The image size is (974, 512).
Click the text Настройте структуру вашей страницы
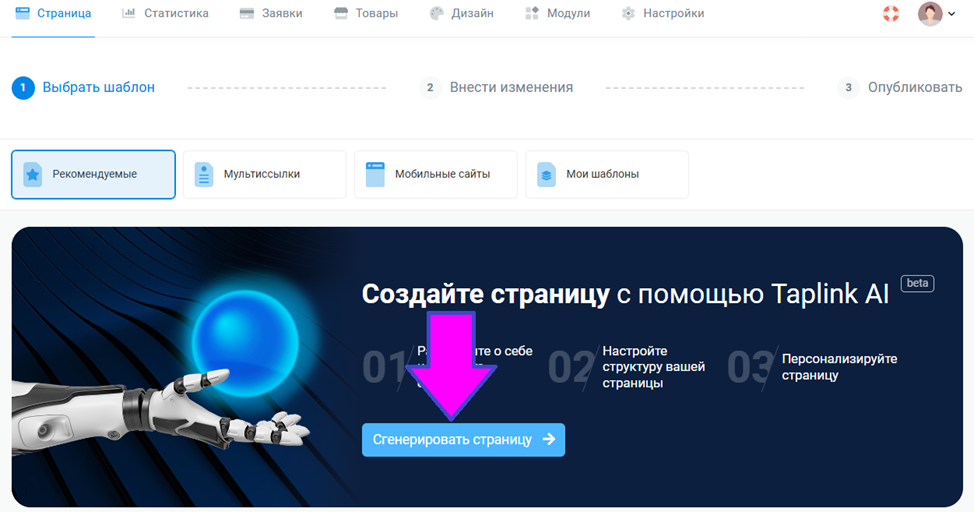653,367
